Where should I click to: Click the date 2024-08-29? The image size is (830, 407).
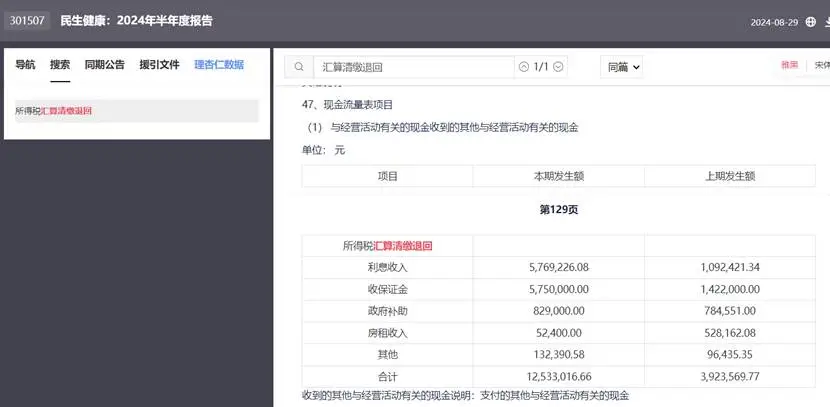point(774,23)
